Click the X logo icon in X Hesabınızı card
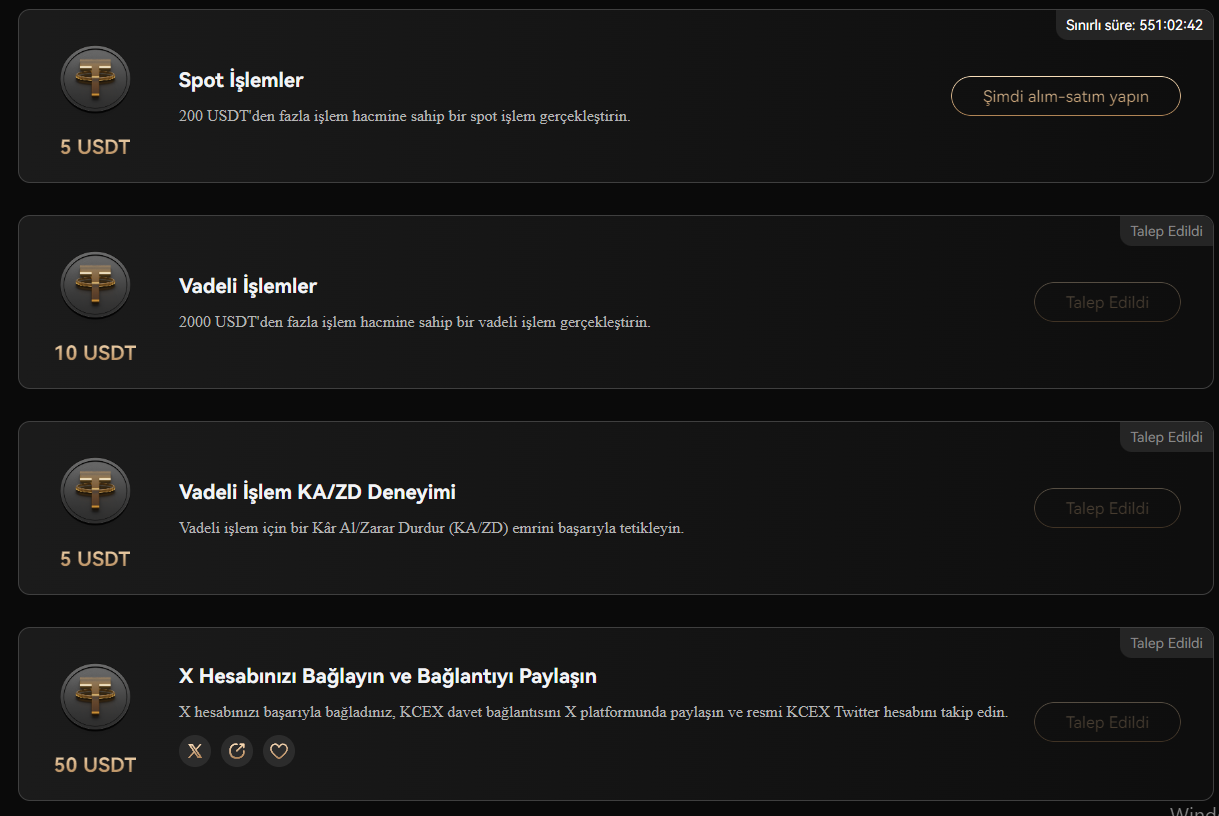Screen dimensions: 1219x816 195,751
